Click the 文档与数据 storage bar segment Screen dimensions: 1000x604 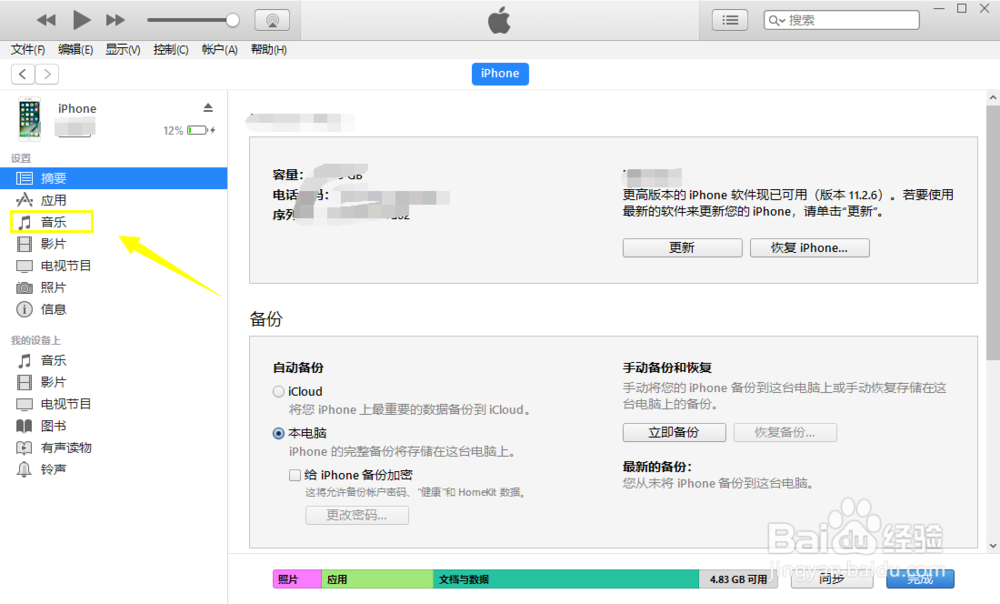(x=566, y=579)
